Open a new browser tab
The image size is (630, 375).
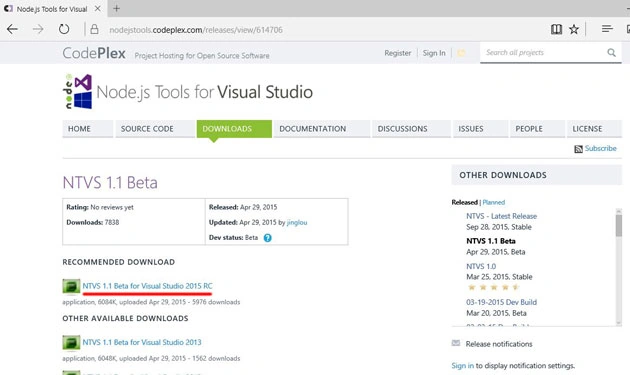click(x=117, y=8)
